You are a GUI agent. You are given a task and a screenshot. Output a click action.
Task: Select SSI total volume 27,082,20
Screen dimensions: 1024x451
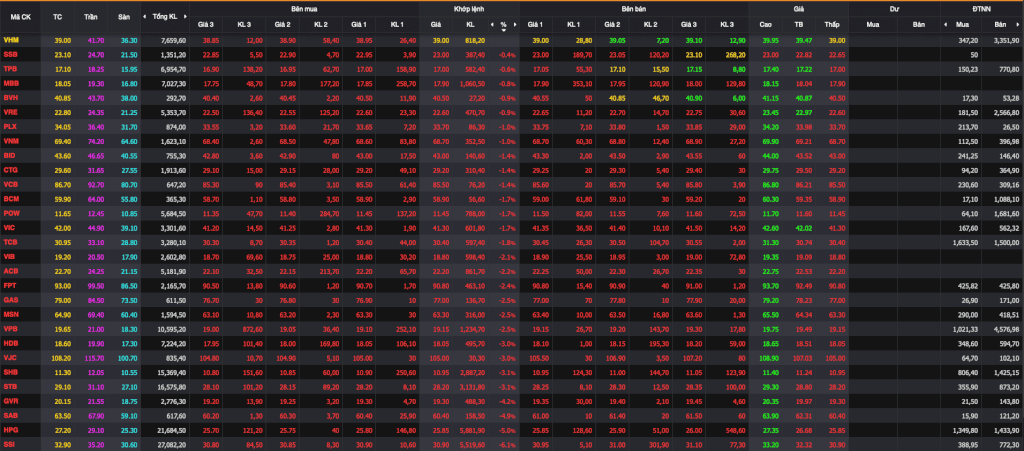coord(173,443)
